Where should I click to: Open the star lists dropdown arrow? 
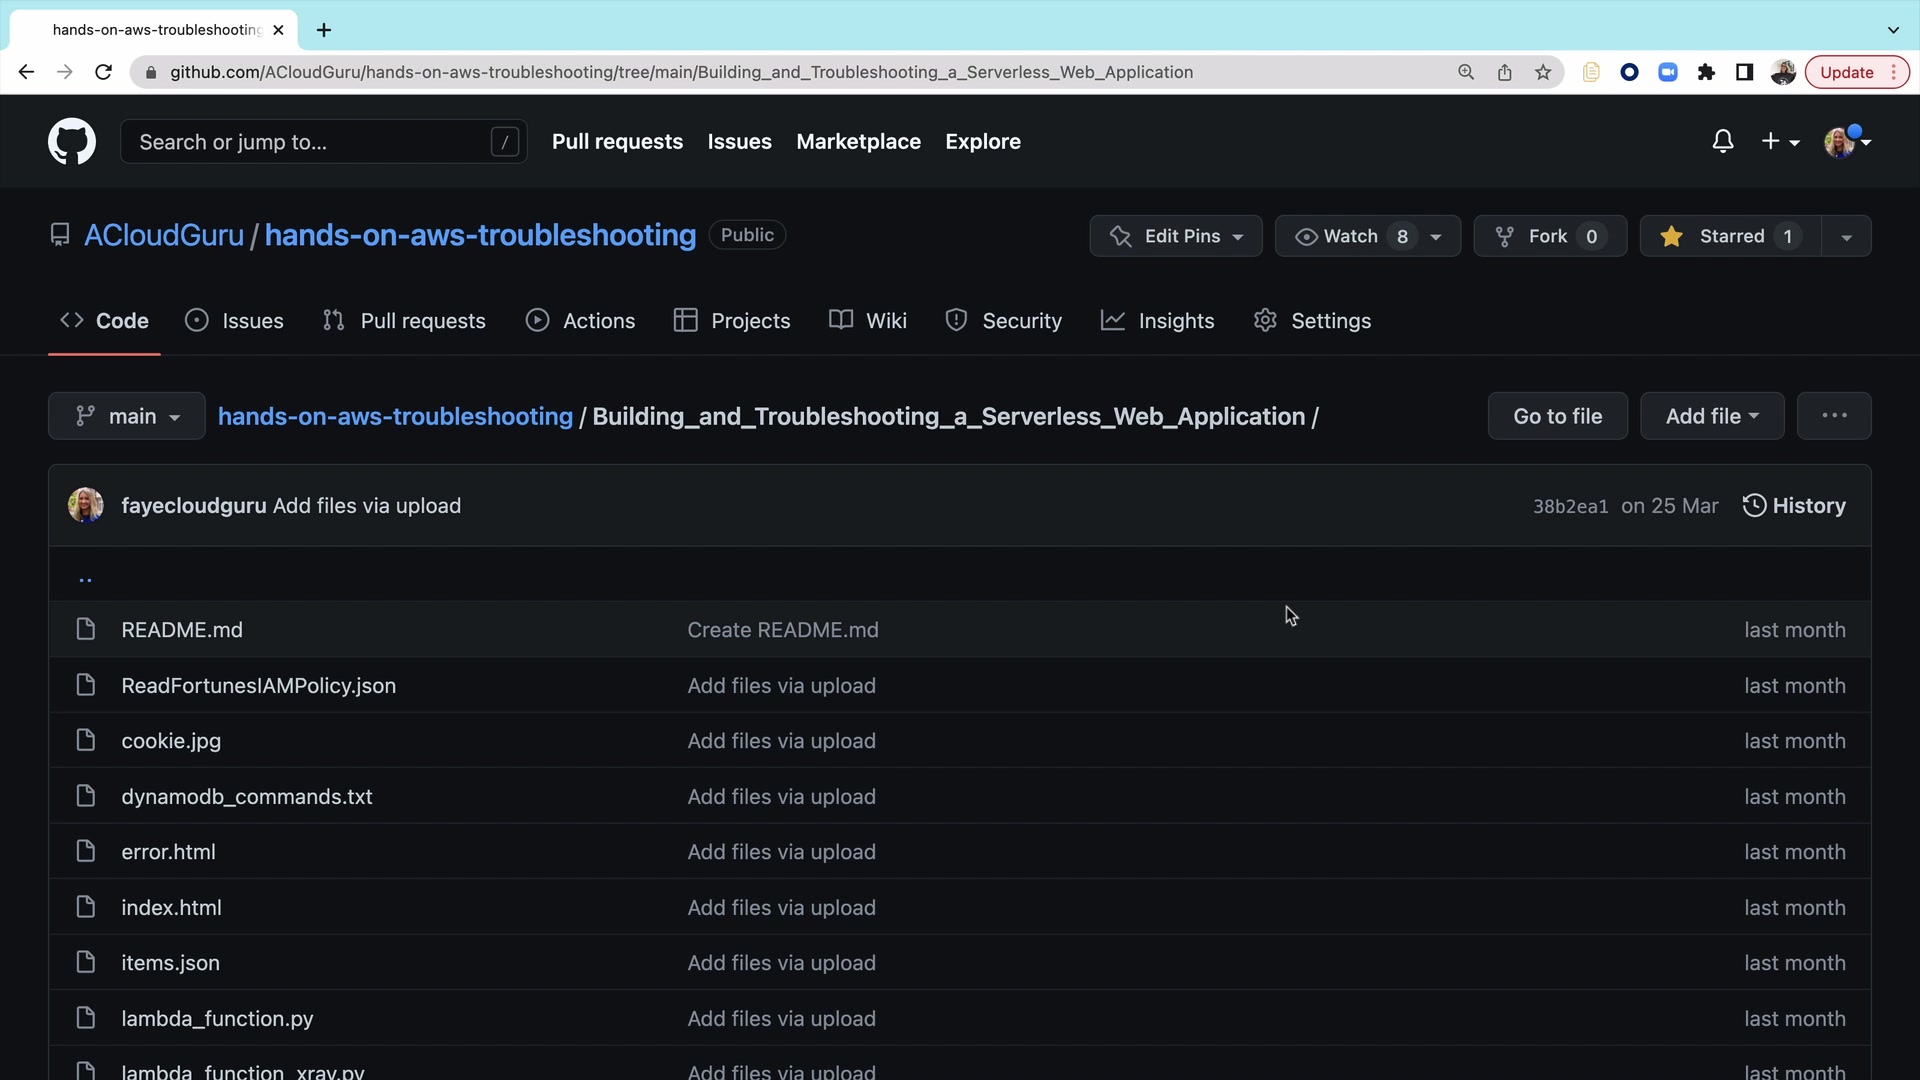(1846, 237)
